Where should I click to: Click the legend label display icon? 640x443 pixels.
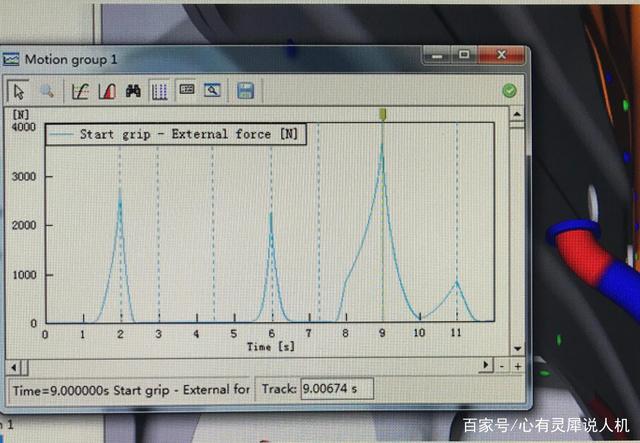(186, 90)
